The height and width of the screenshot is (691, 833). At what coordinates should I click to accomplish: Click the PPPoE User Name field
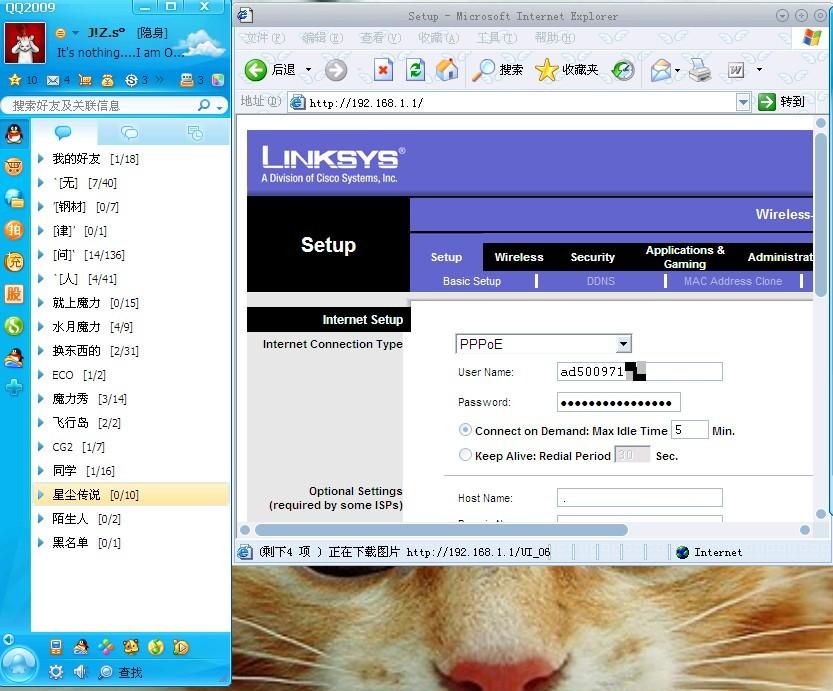pyautogui.click(x=640, y=371)
